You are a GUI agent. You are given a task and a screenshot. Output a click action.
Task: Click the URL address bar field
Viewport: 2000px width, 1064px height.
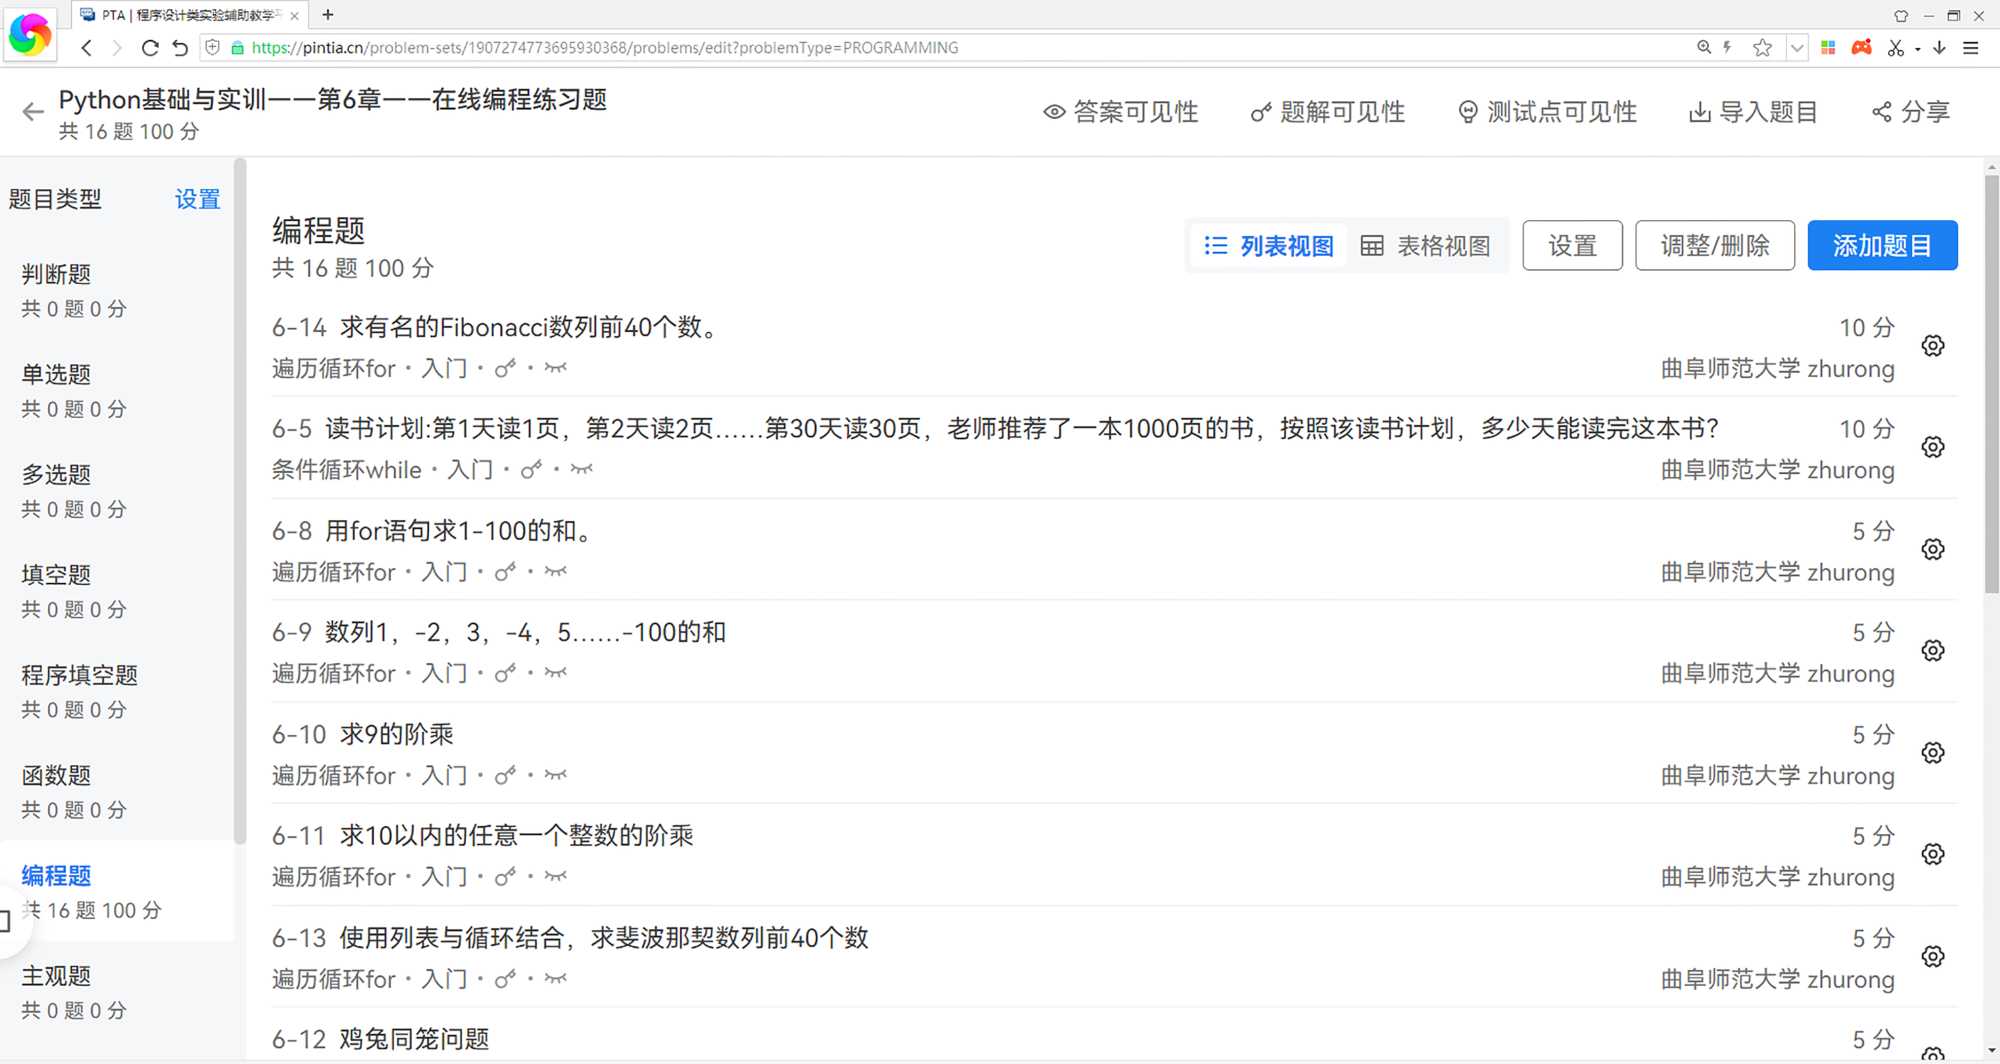click(900, 47)
